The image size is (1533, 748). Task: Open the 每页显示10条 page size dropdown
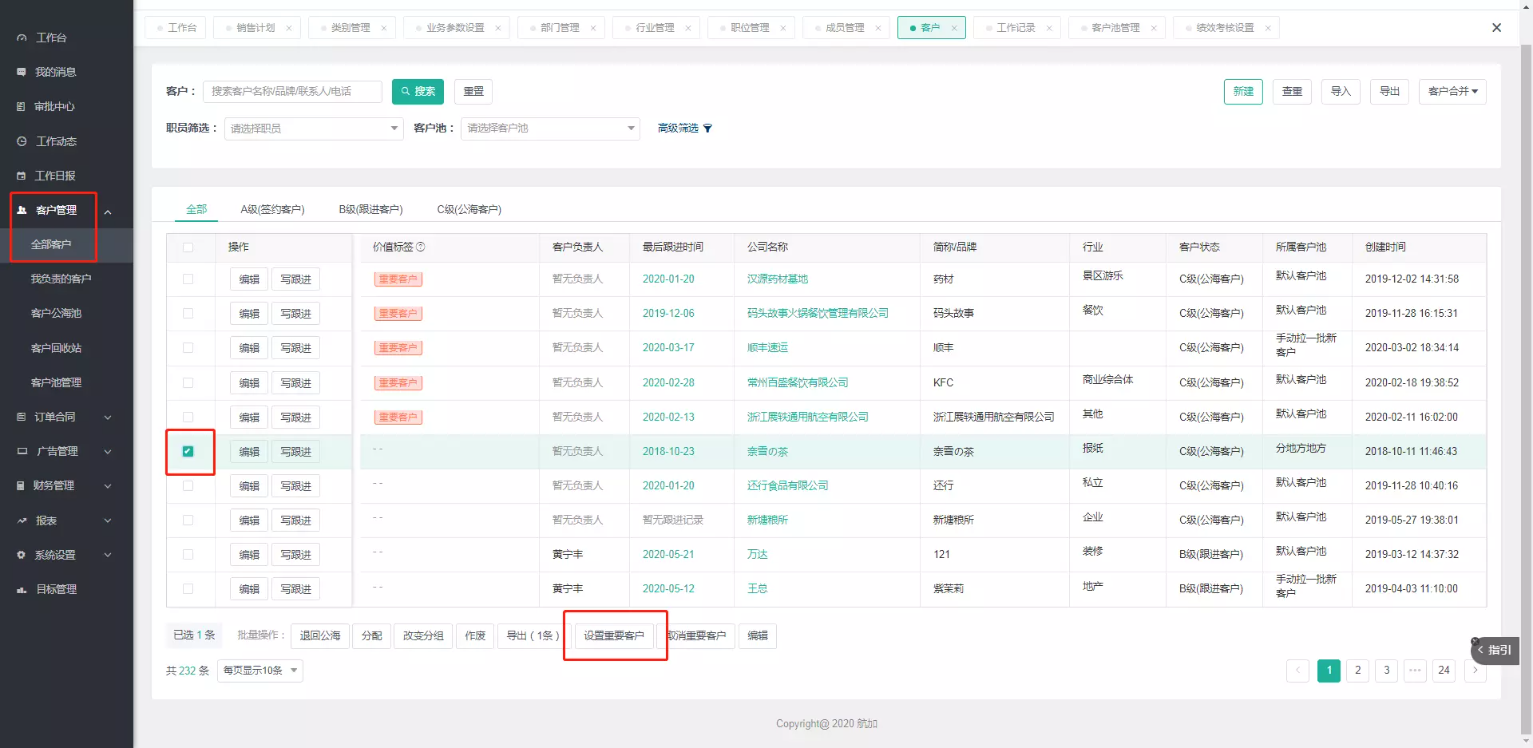[260, 671]
